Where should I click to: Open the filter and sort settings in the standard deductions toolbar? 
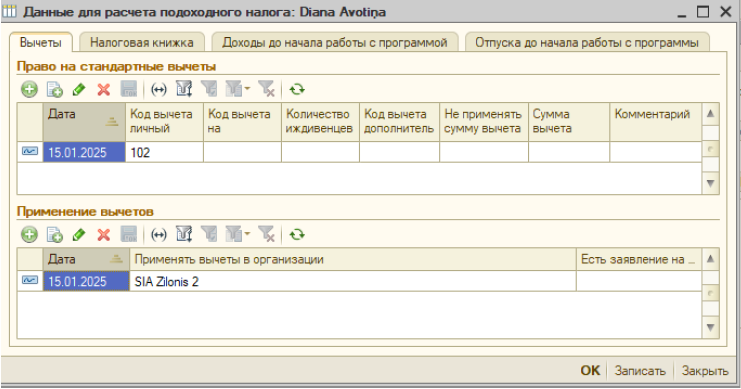pos(184,89)
